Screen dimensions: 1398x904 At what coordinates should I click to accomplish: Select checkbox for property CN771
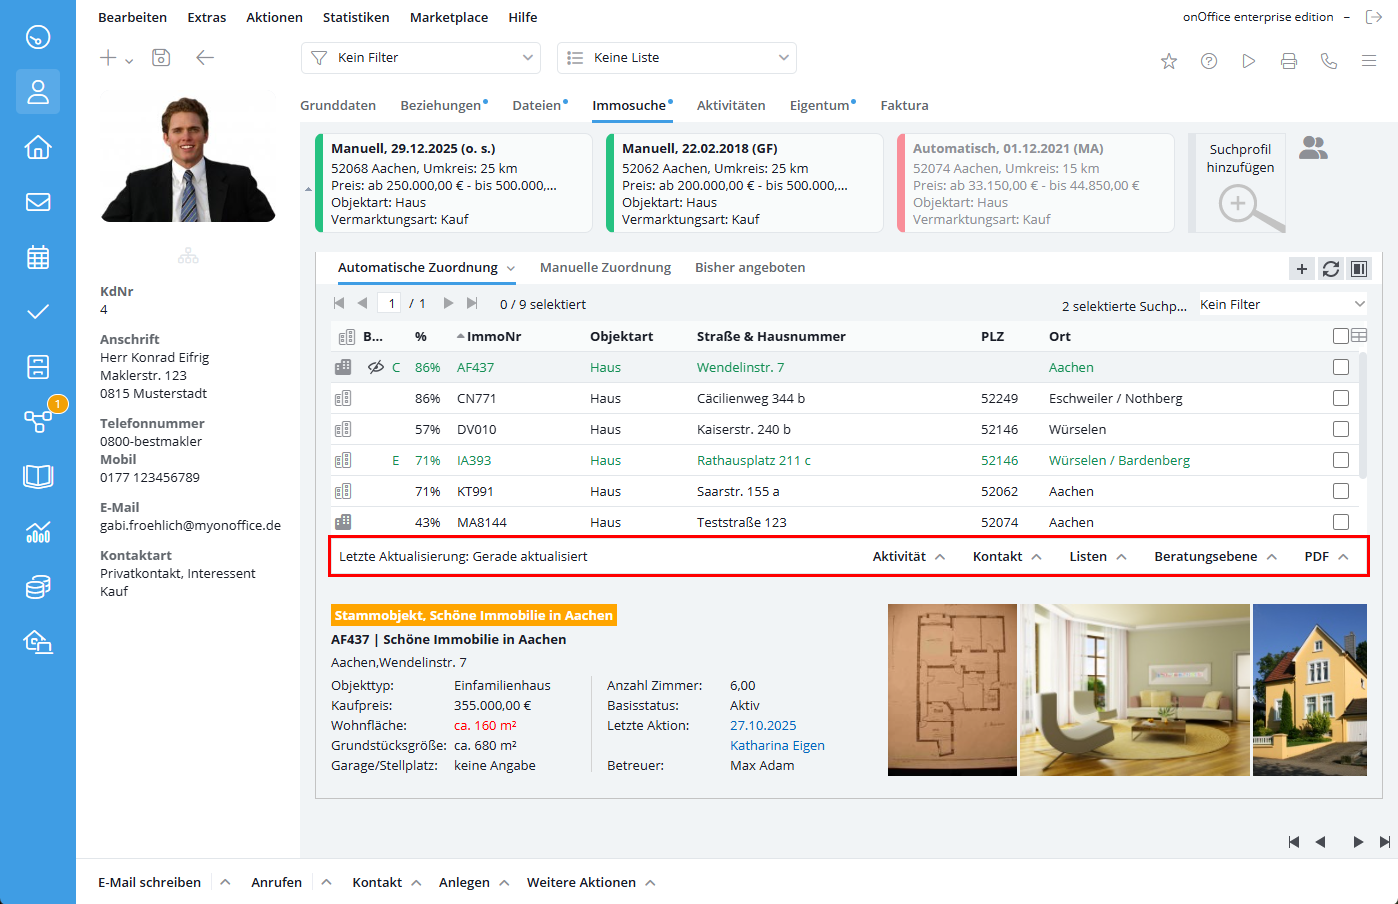pos(1341,398)
